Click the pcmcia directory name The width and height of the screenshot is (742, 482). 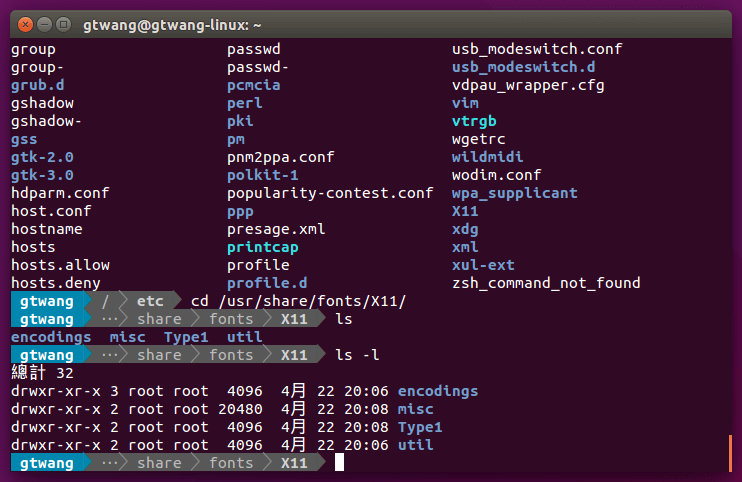coord(254,85)
